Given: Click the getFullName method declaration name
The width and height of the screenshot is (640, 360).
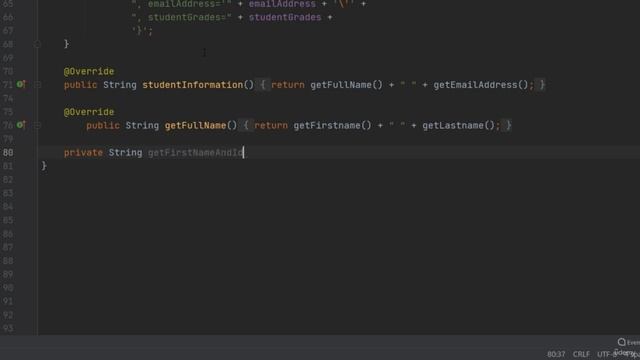Looking at the screenshot, I should [196, 125].
